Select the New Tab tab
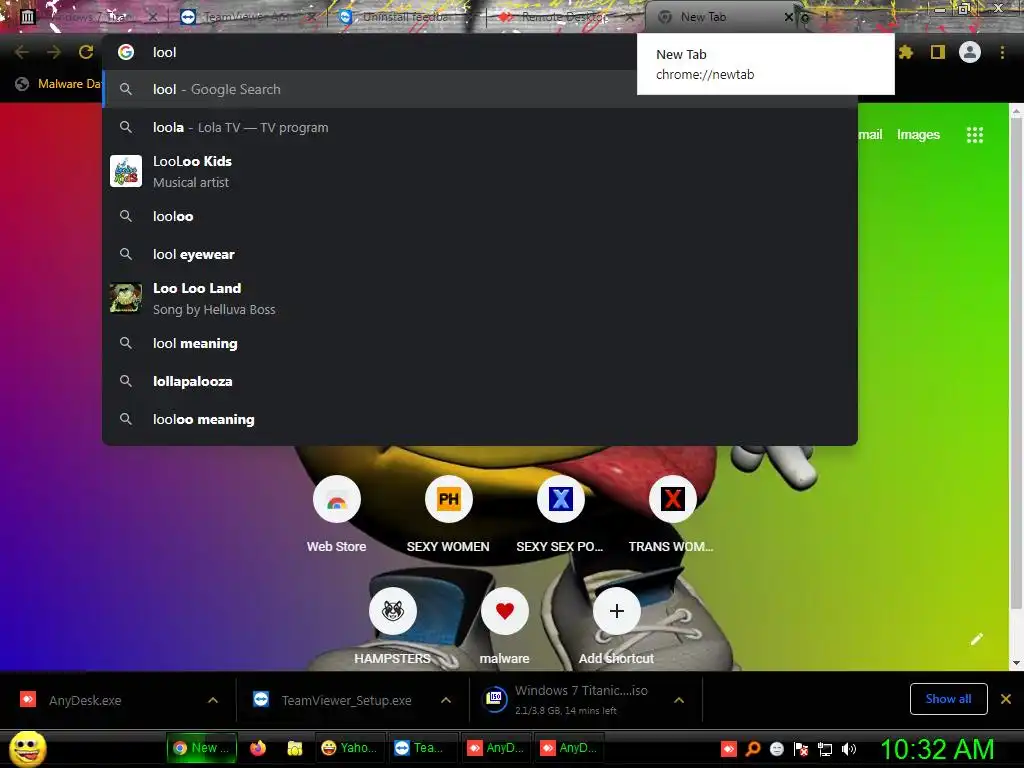Viewport: 1024px width, 768px height. 718,17
